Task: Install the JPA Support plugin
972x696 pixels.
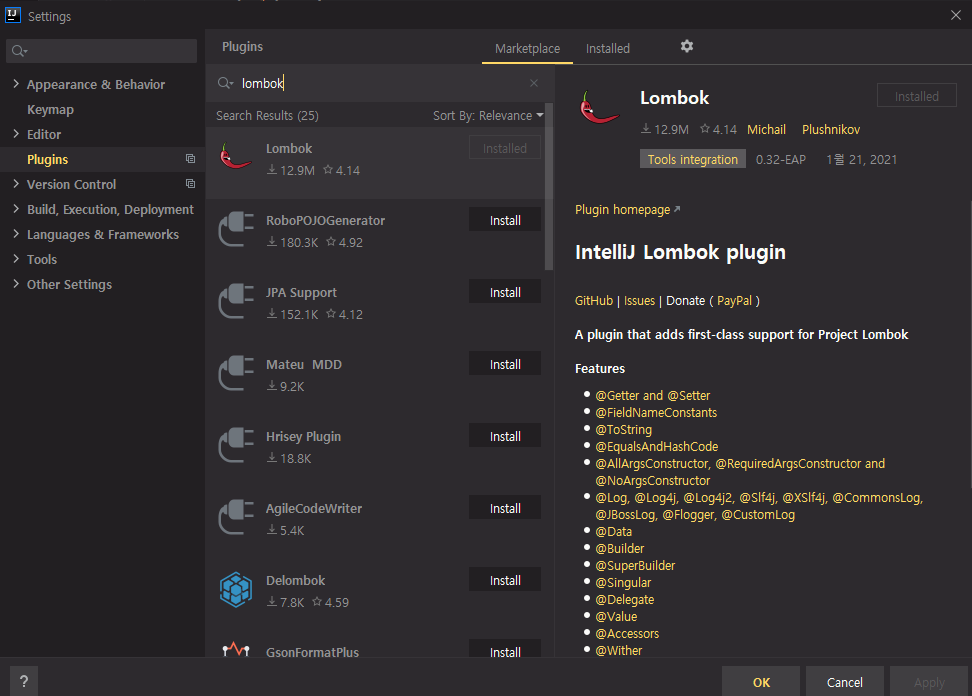Action: (x=505, y=292)
